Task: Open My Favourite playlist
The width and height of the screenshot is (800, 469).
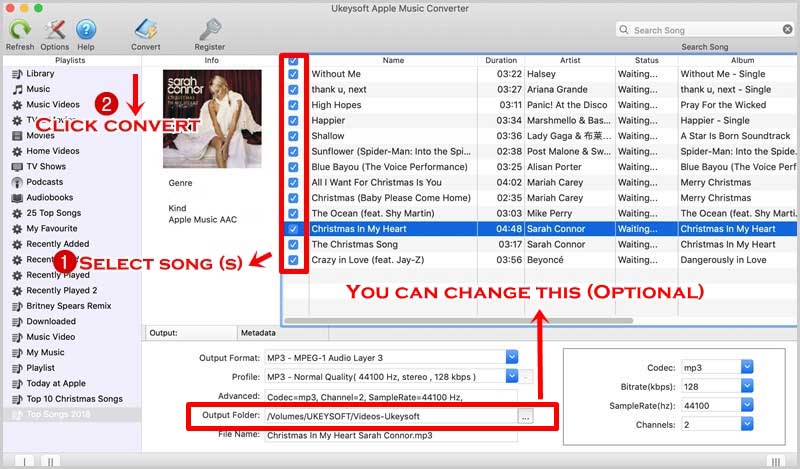Action: pos(52,228)
